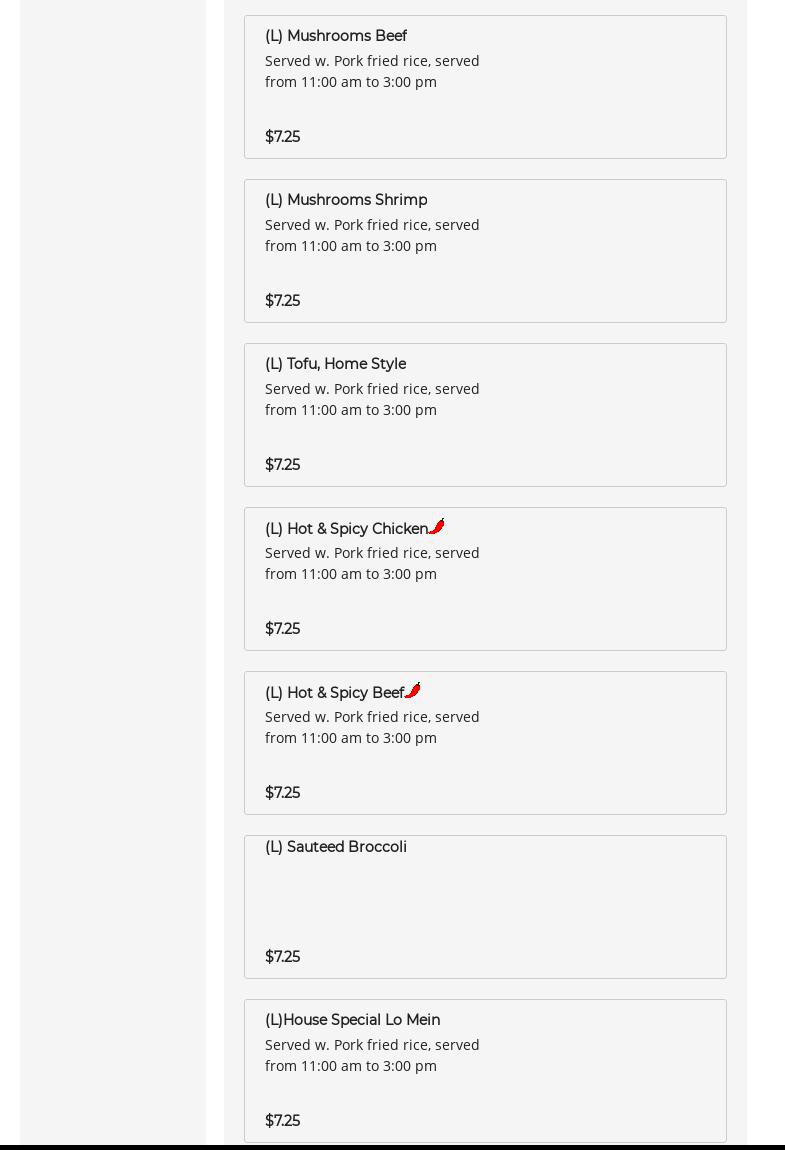The image size is (785, 1150).
Task: Tap the price of Hot & Spicy Beef
Action: pyautogui.click(x=282, y=793)
